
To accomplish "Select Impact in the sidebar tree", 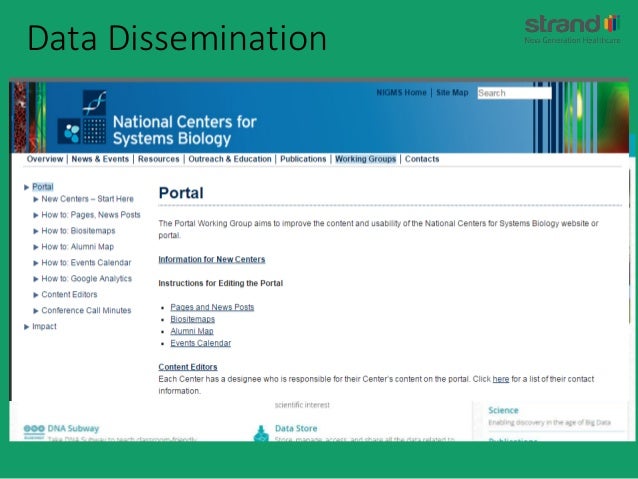I will point(44,326).
